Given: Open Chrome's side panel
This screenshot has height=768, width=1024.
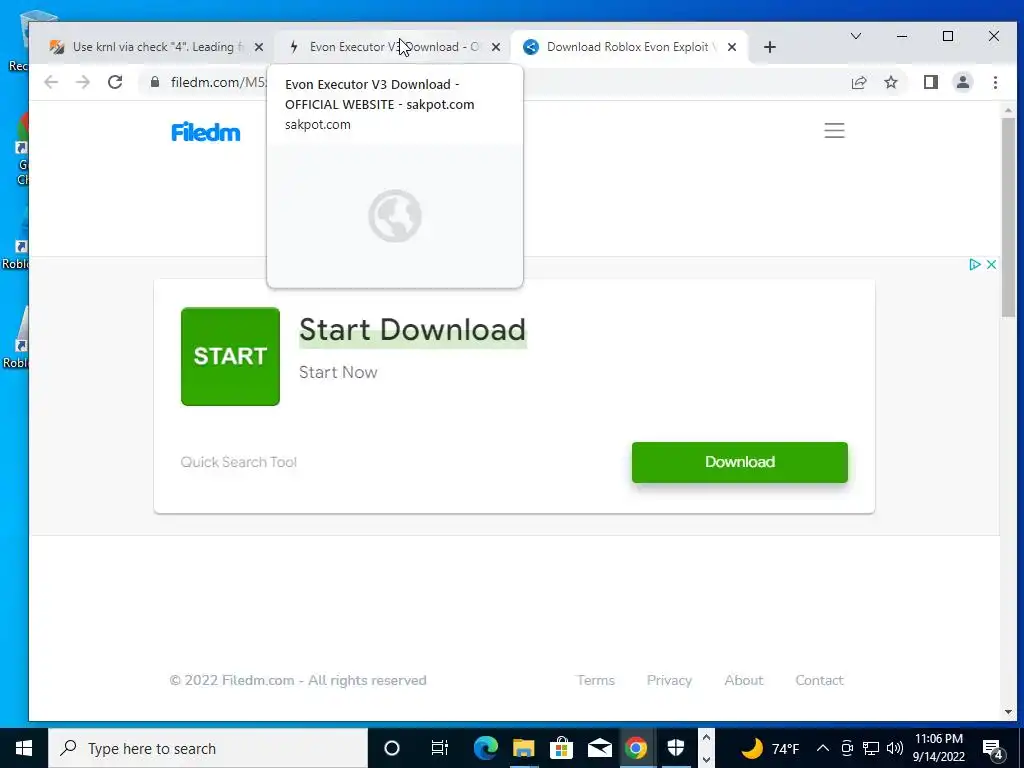Looking at the screenshot, I should [931, 82].
